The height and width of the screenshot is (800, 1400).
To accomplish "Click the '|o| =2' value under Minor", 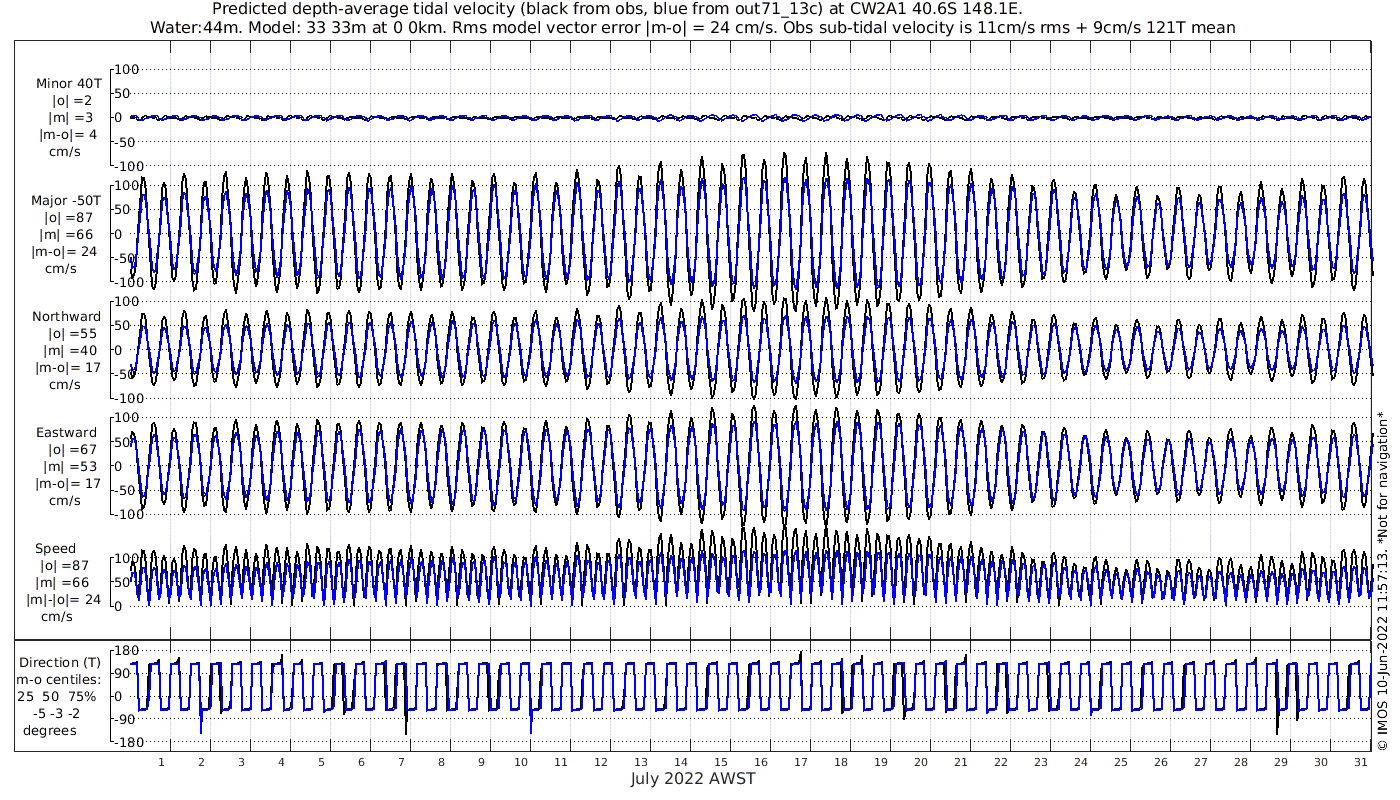I will (x=72, y=100).
